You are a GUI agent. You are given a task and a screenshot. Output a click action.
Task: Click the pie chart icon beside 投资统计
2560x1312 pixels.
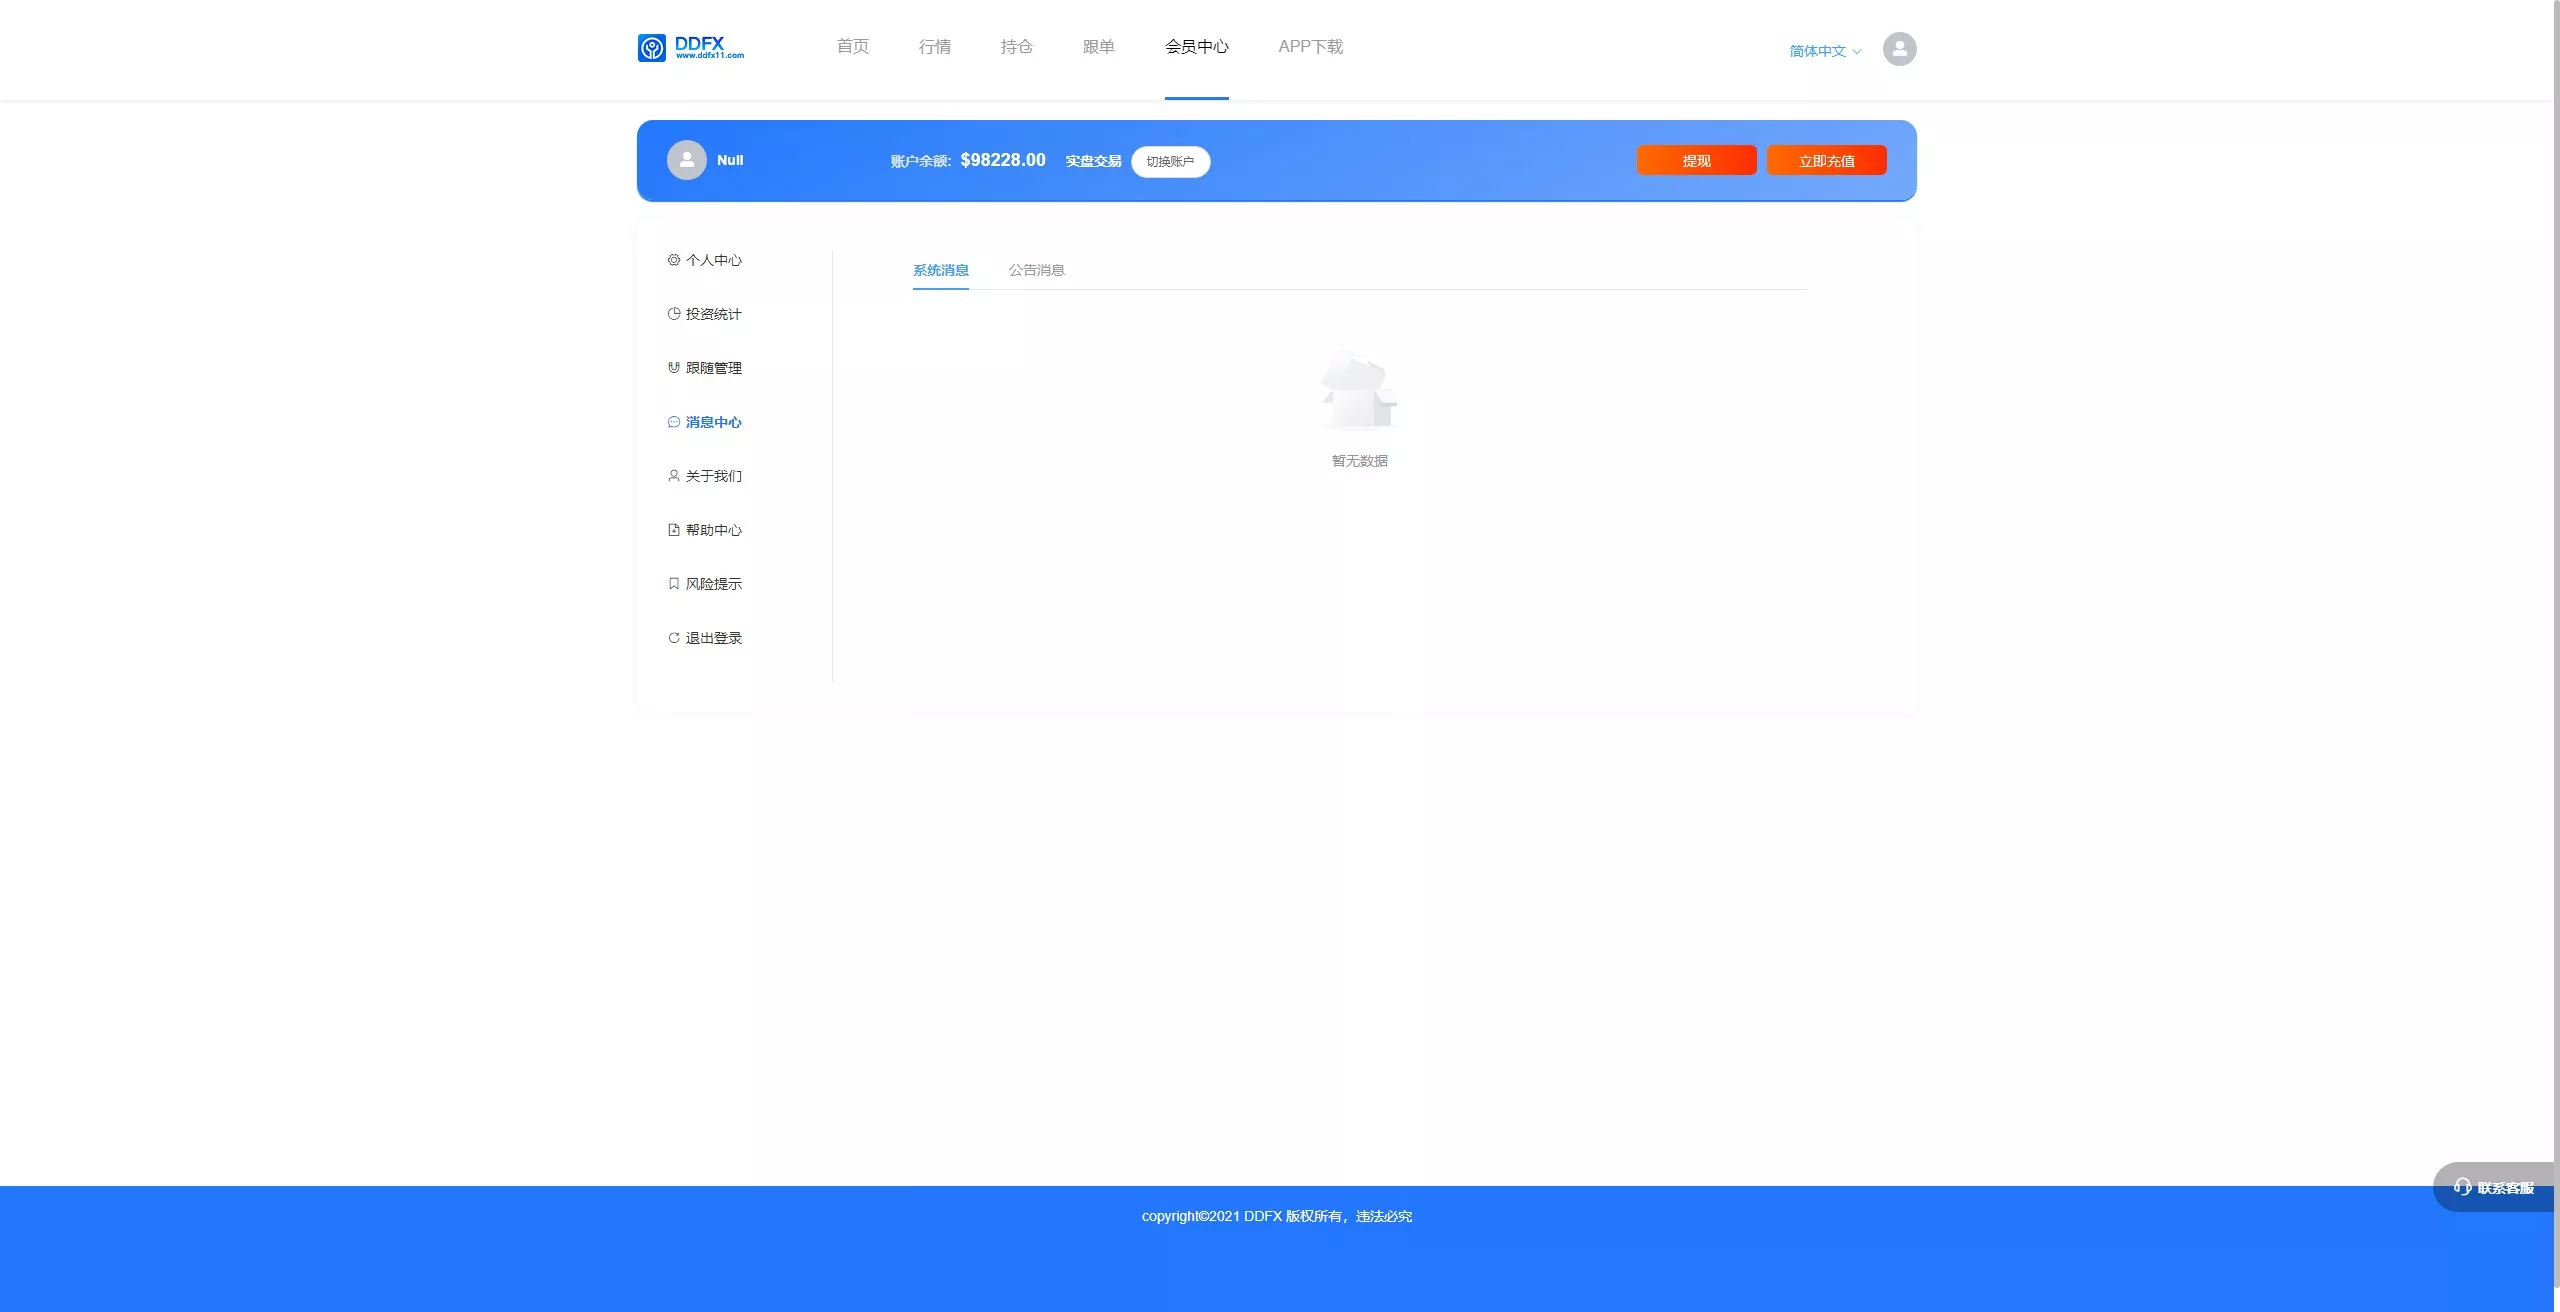click(x=674, y=314)
